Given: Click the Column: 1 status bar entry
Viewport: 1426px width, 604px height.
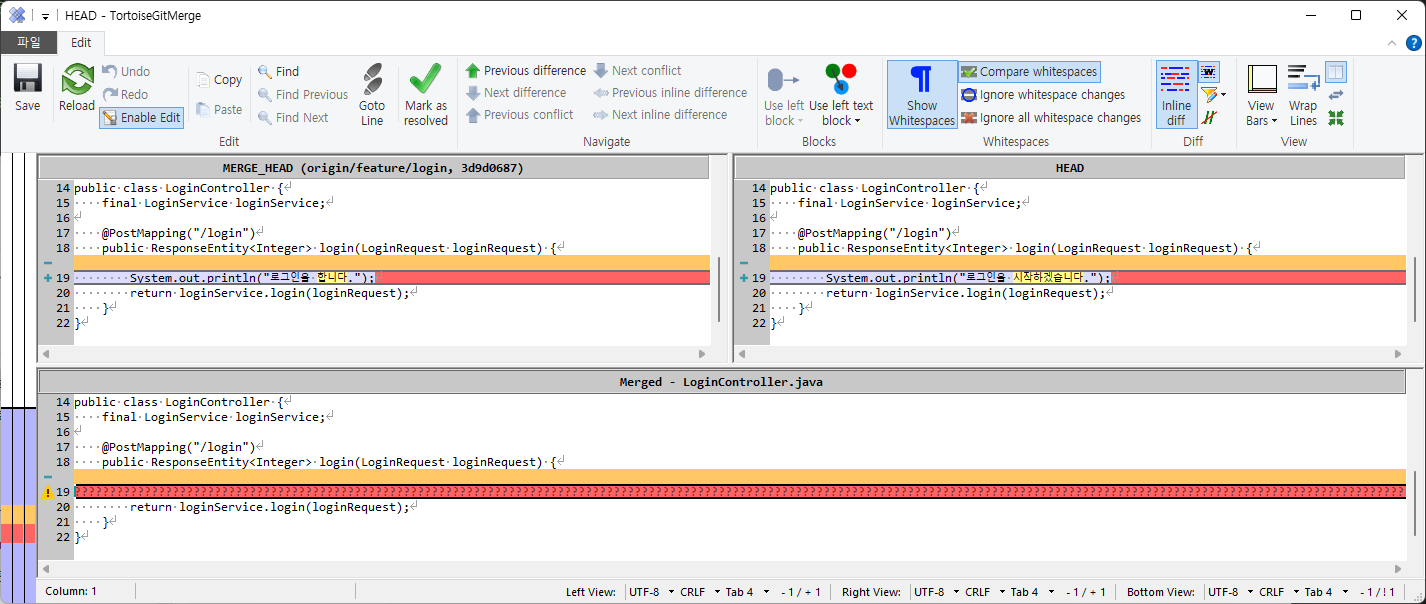Looking at the screenshot, I should point(71,592).
